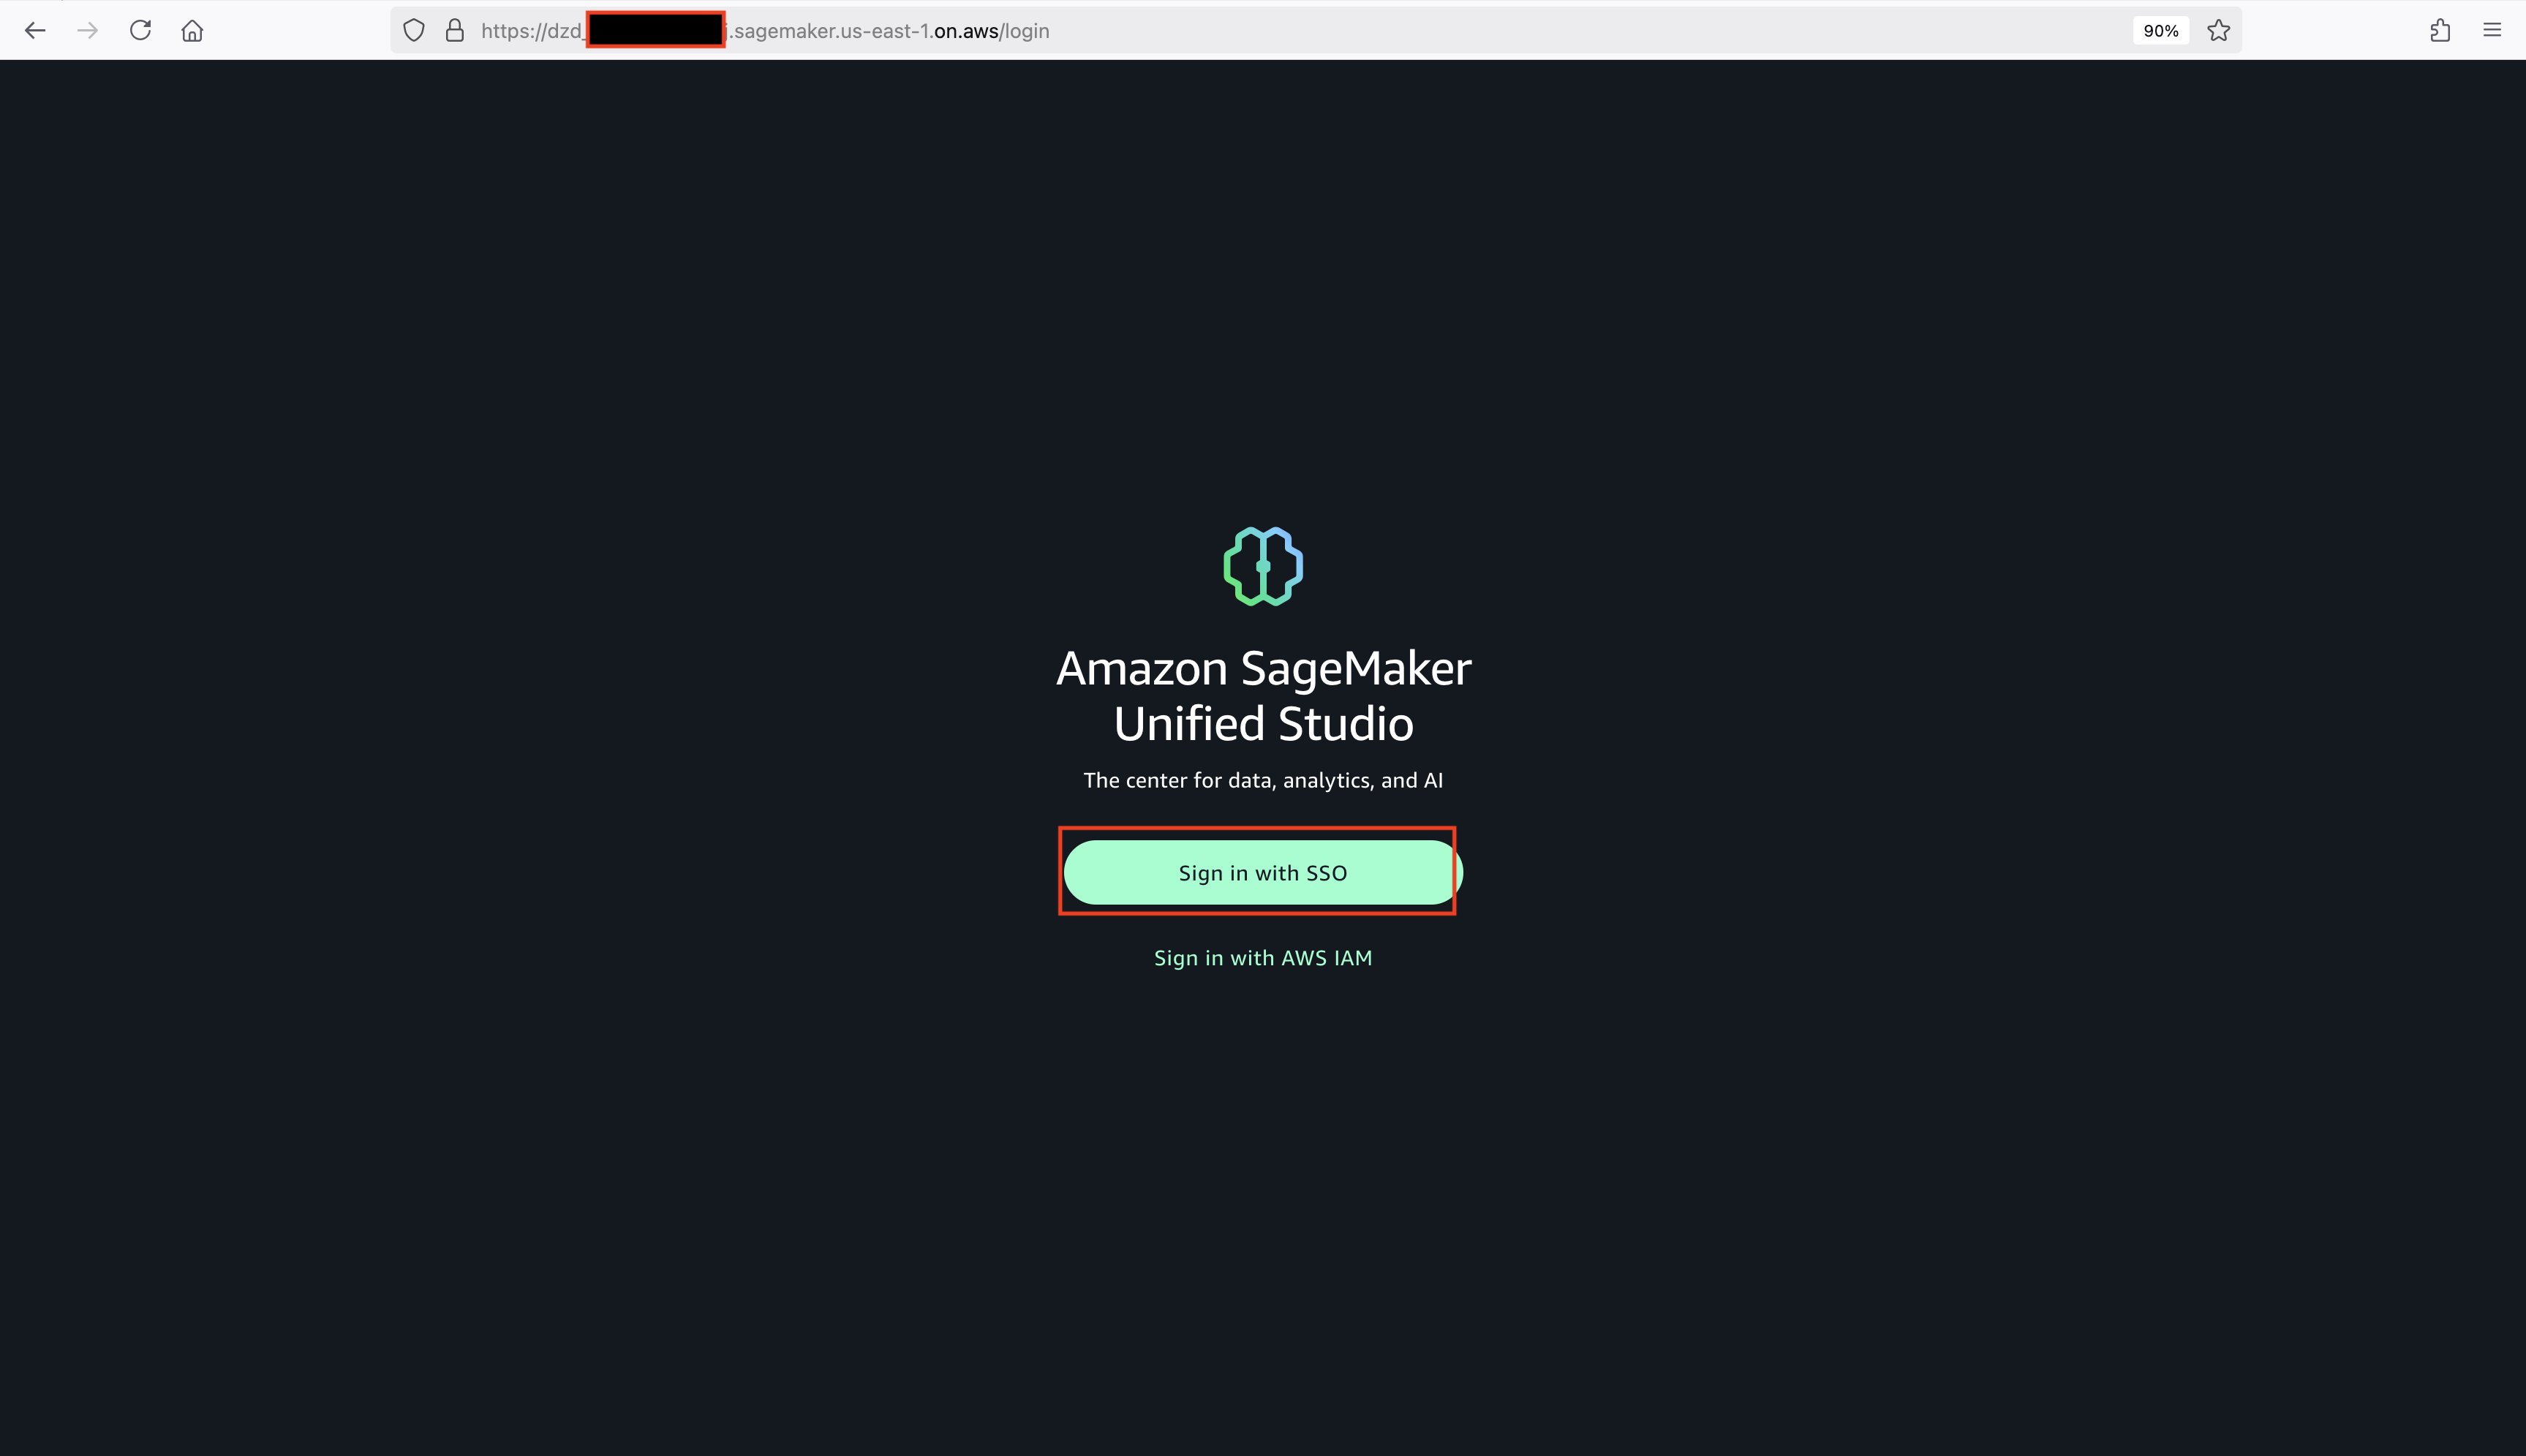Reload the SageMaker login page
Image resolution: width=2526 pixels, height=1456 pixels.
140,30
